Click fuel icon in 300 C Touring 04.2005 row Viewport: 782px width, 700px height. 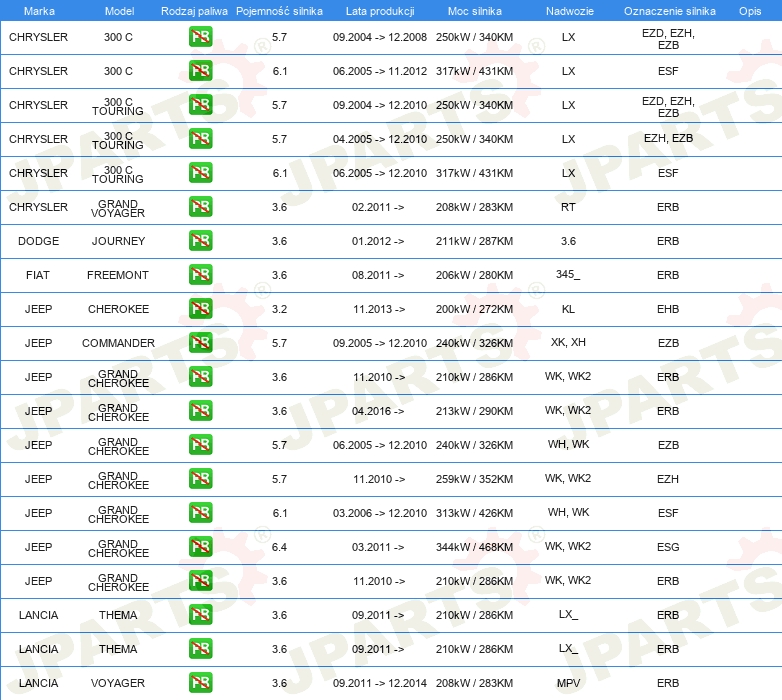pos(200,139)
